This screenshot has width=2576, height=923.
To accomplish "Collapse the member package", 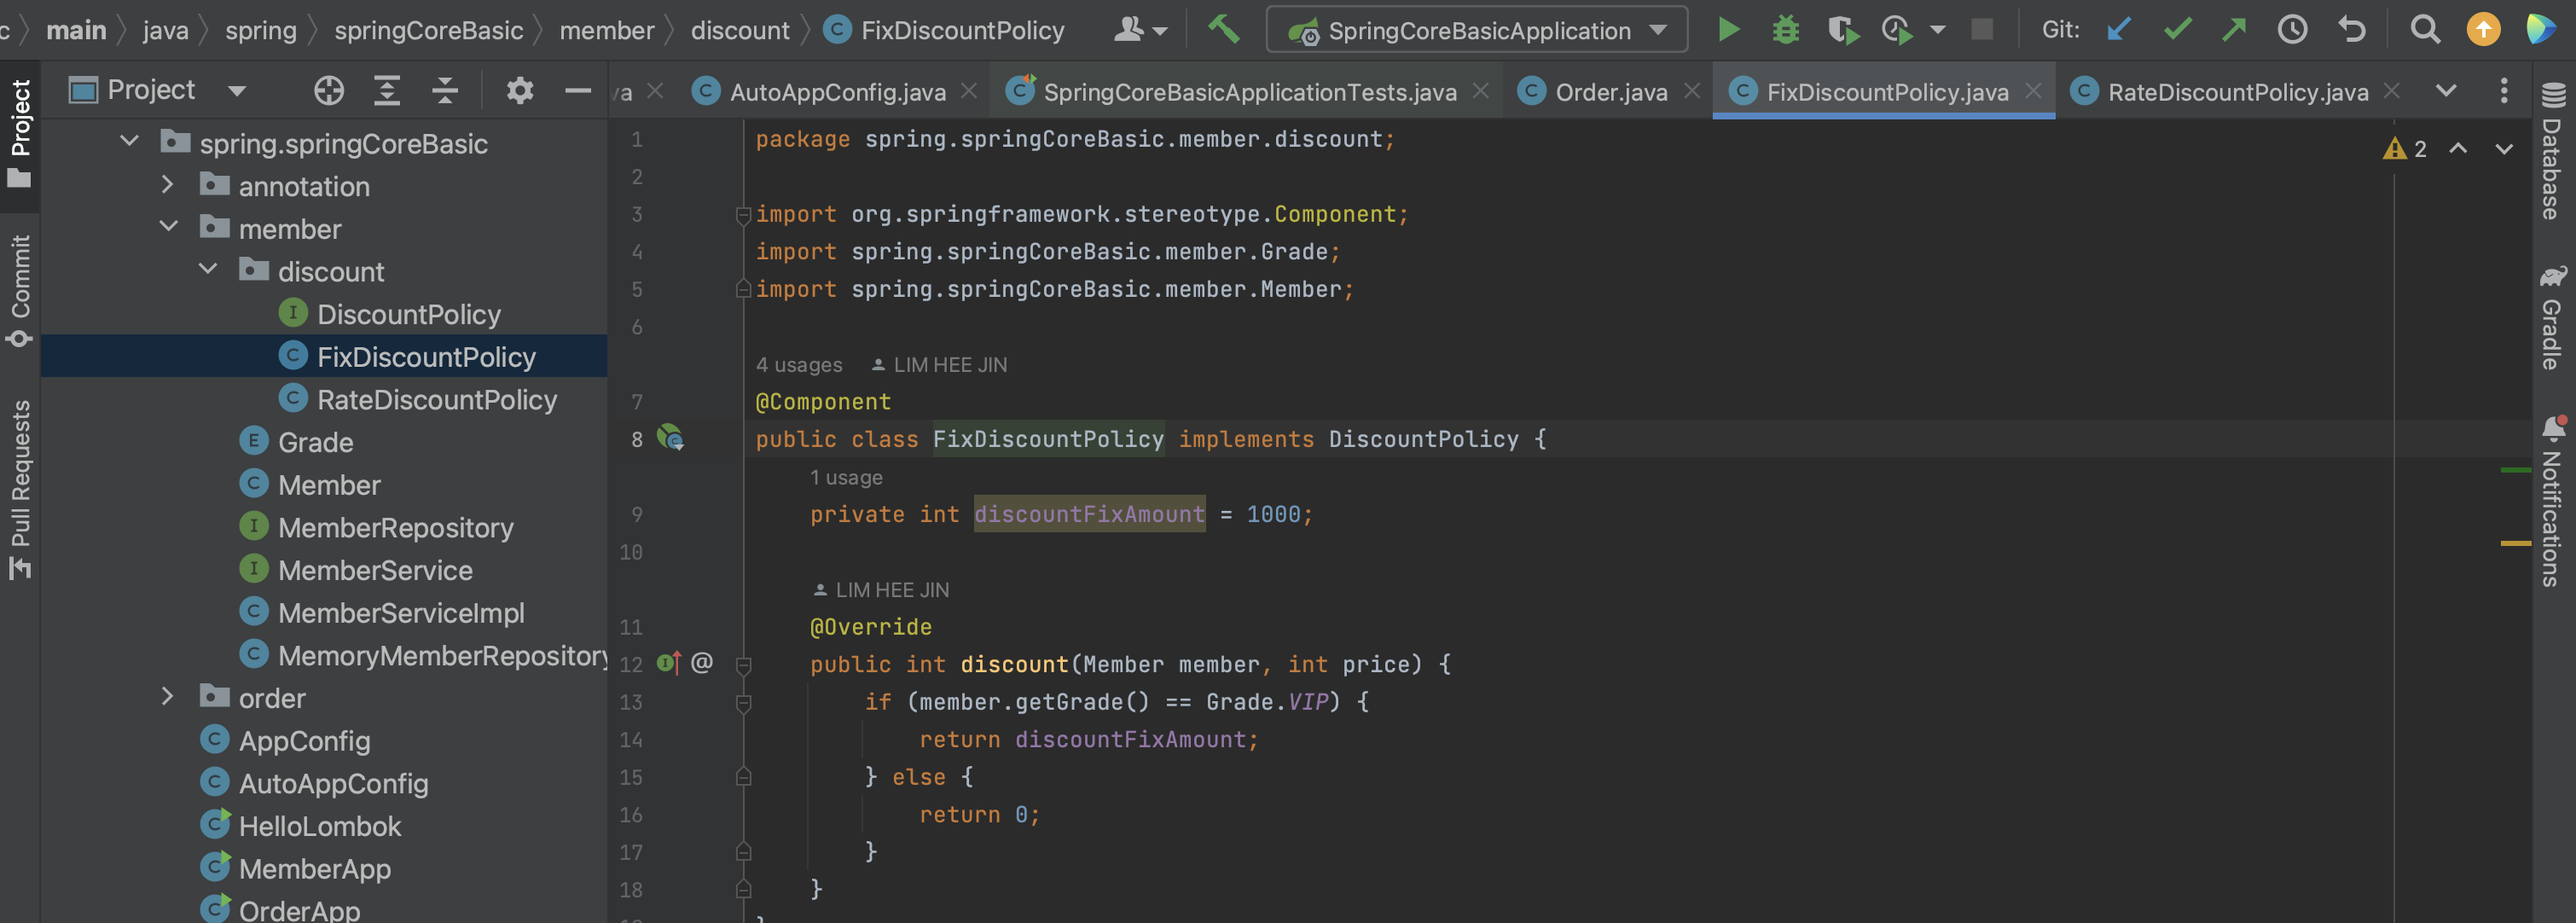I will [168, 227].
